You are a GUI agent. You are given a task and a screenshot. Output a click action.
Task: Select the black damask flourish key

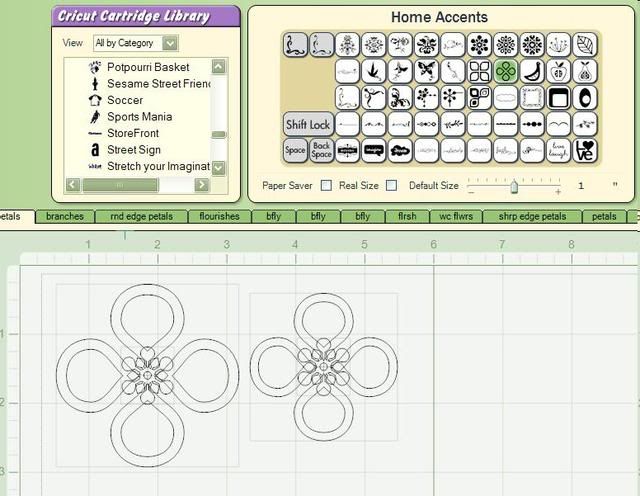pos(426,44)
